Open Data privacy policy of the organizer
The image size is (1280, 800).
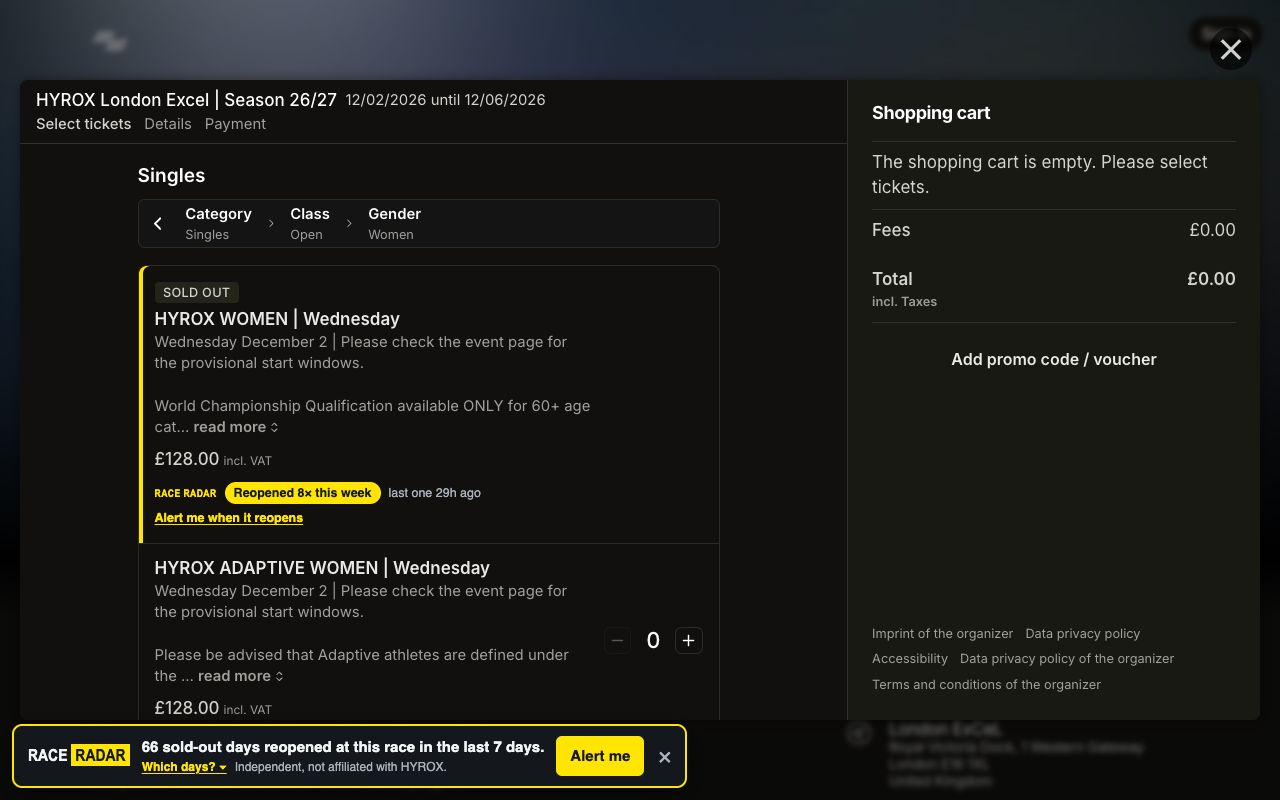[x=1067, y=659]
